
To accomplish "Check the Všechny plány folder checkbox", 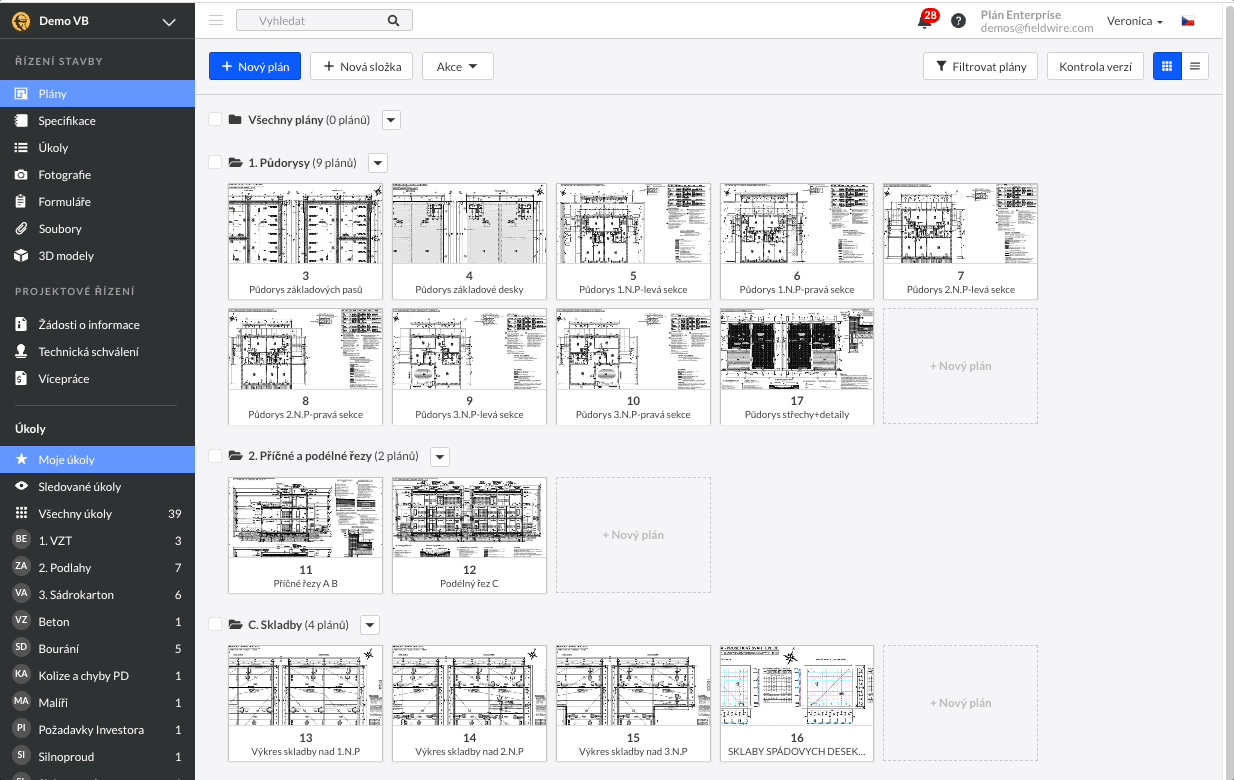I will tap(215, 119).
